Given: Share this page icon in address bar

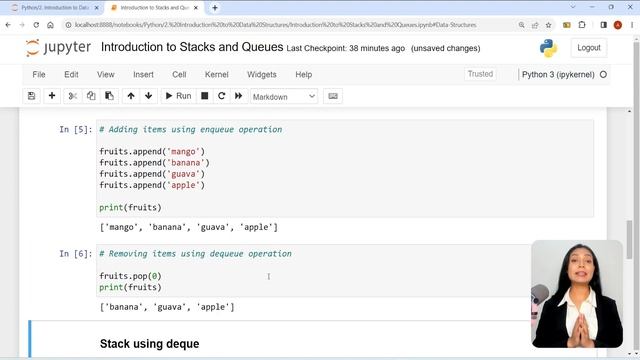Looking at the screenshot, I should point(535,25).
